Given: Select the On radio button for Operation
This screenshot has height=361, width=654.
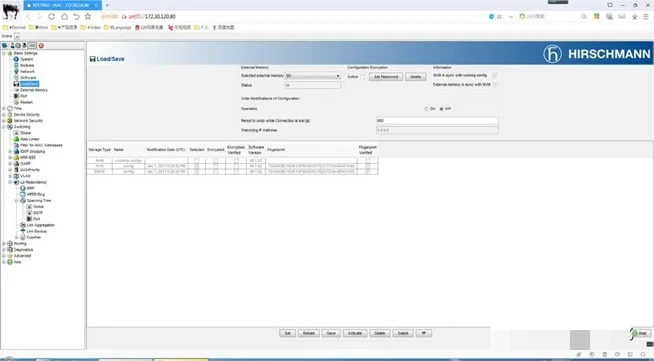Looking at the screenshot, I should 426,109.
